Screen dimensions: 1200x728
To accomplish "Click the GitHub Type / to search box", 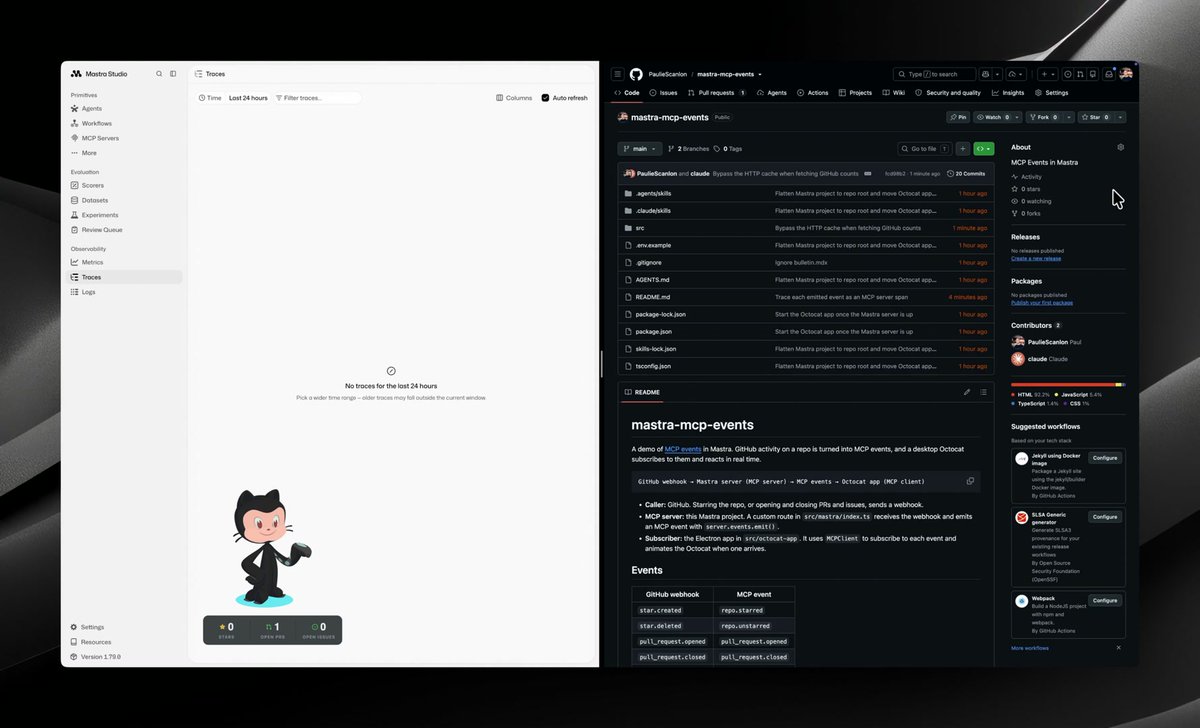I will coord(934,74).
